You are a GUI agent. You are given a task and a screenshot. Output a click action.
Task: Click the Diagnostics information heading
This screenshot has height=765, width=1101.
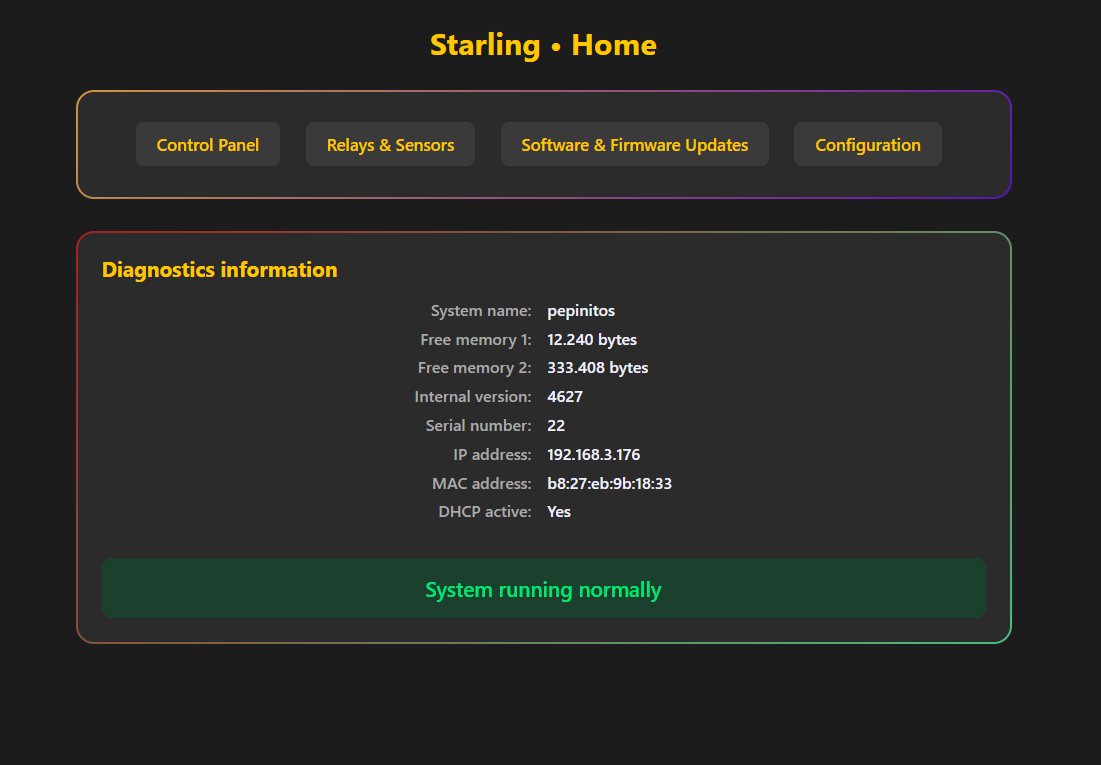[x=220, y=270]
